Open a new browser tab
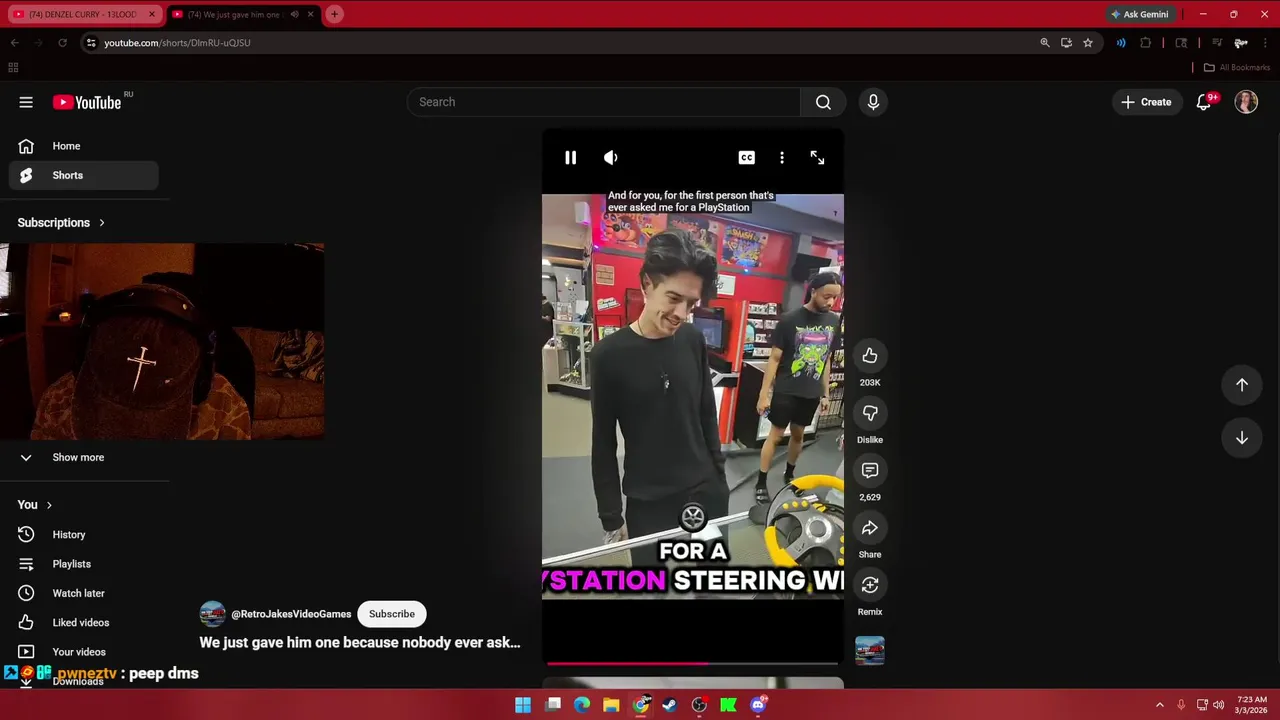This screenshot has width=1280, height=720. click(334, 14)
